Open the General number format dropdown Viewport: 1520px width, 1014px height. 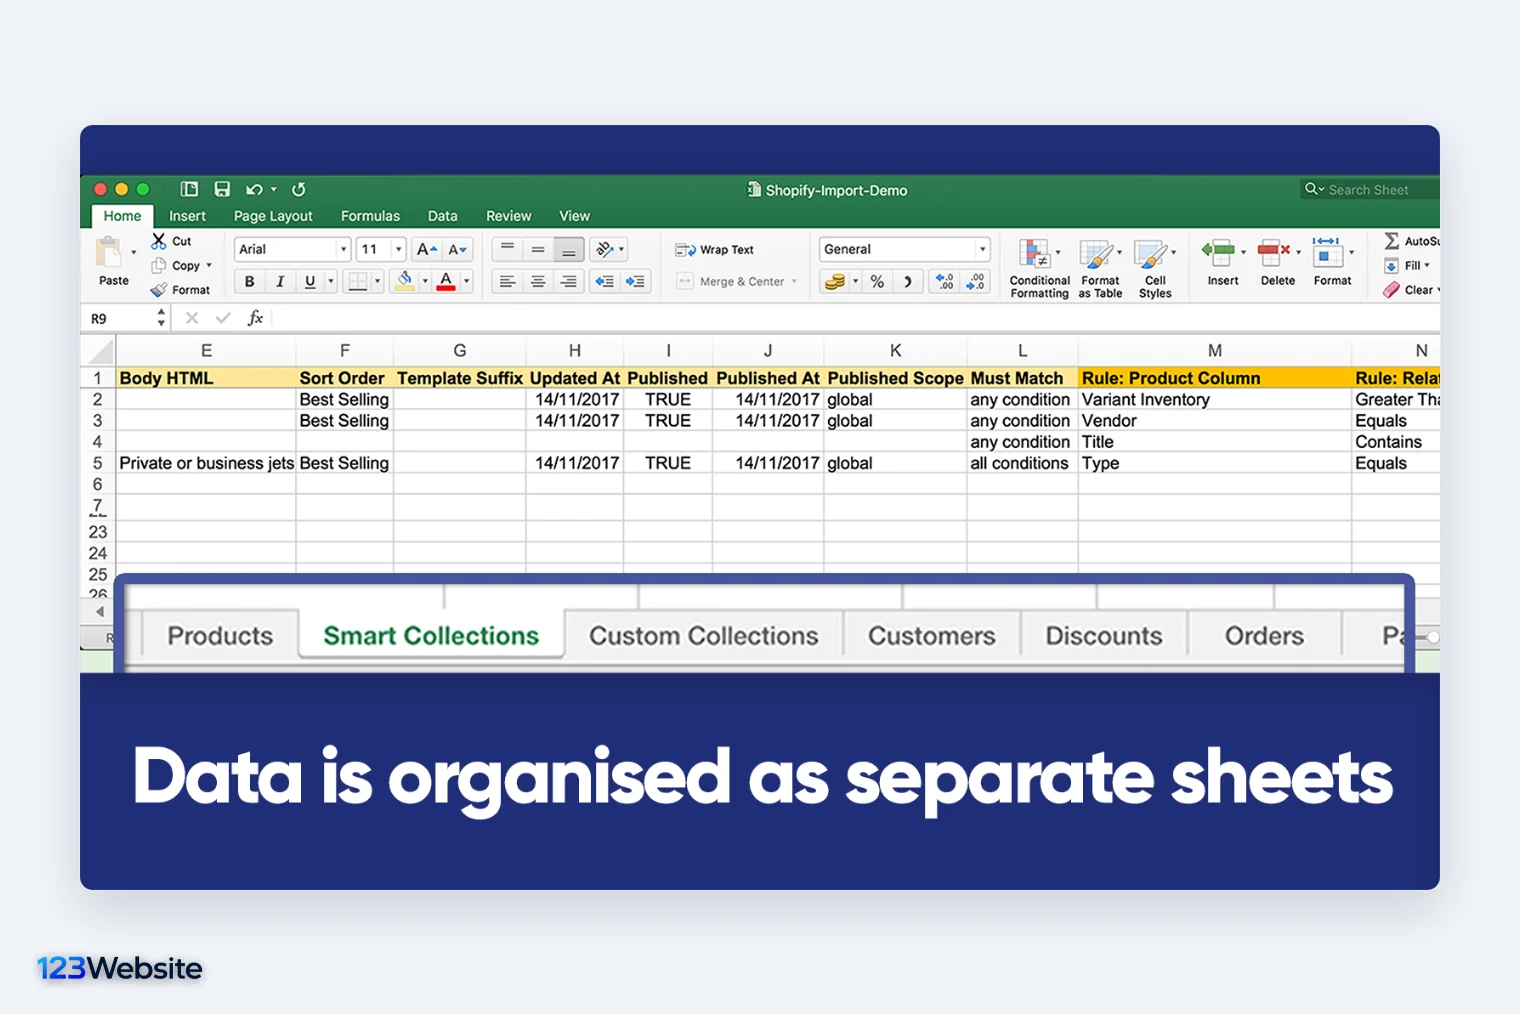click(x=982, y=250)
